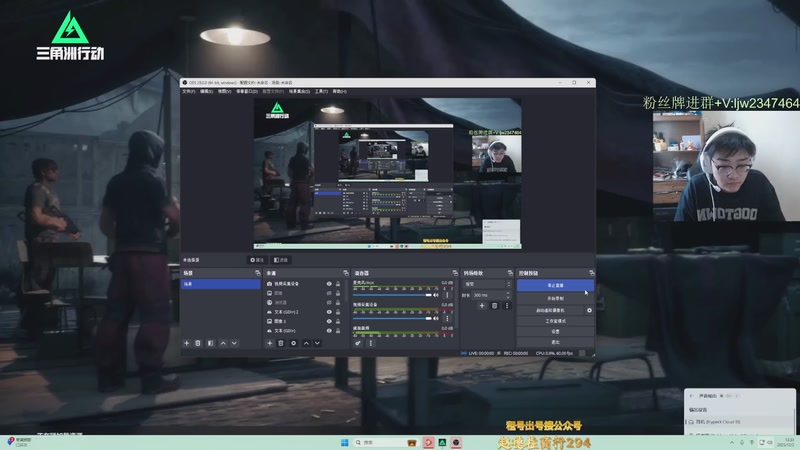Image resolution: width=800 pixels, height=450 pixels.
Task: Open audio mixer menu dots at panel bottom
Action: tap(371, 343)
